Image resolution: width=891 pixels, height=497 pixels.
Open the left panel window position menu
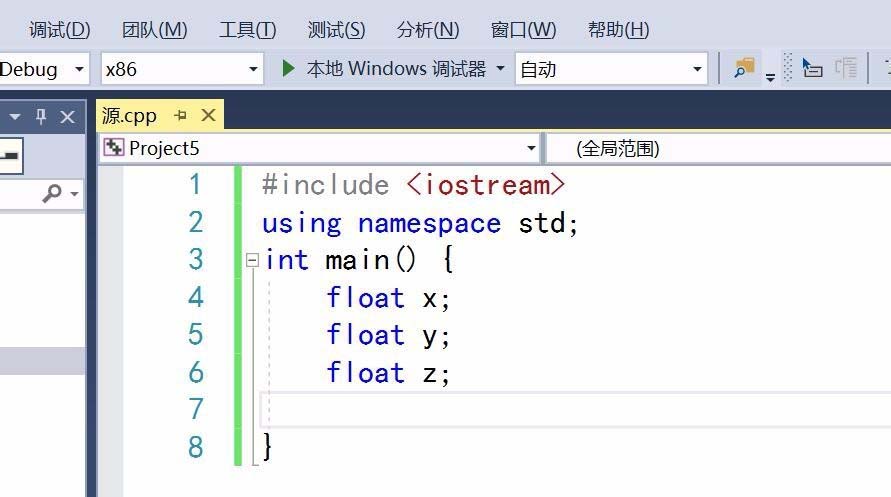click(15, 117)
